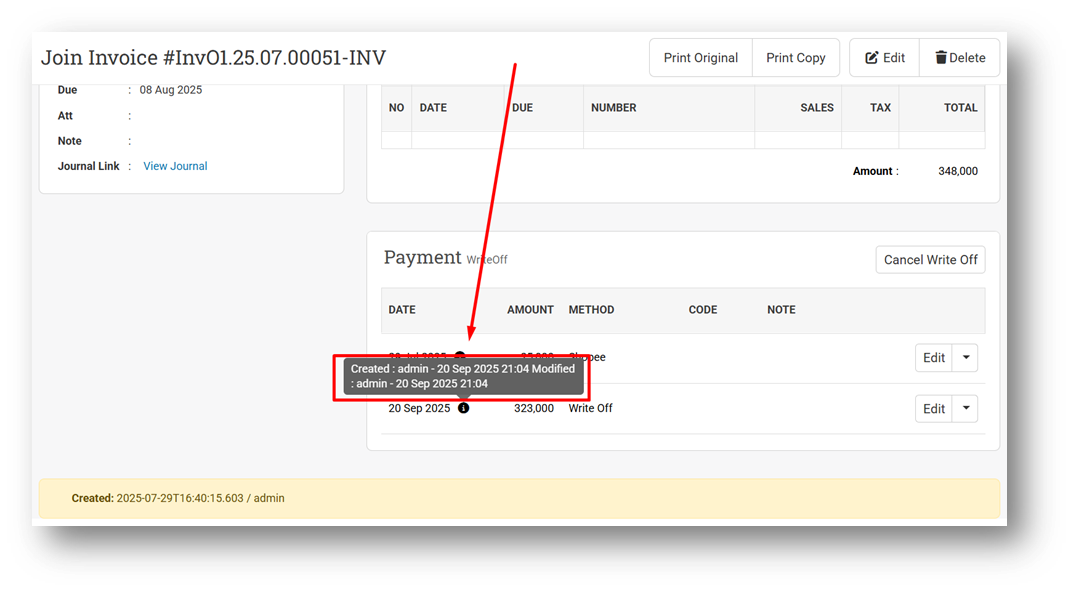Image resolution: width=1072 pixels, height=591 pixels.
Task: Click the TAX column header
Action: (x=881, y=107)
